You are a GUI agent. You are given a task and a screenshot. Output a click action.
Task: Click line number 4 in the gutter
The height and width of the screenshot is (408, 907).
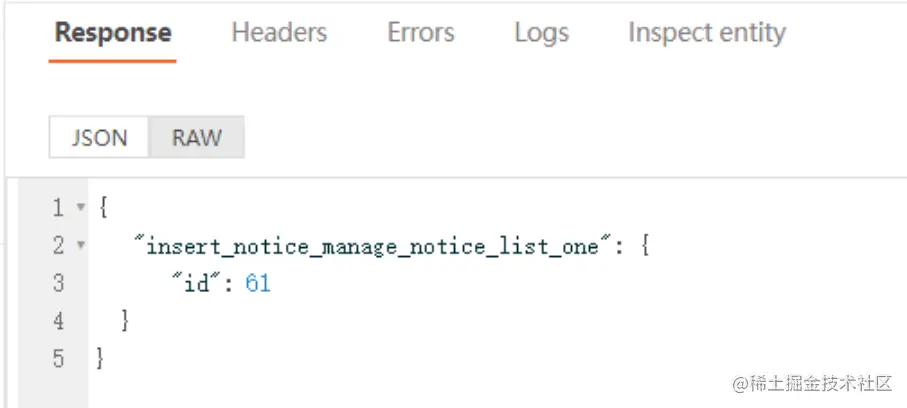click(58, 321)
